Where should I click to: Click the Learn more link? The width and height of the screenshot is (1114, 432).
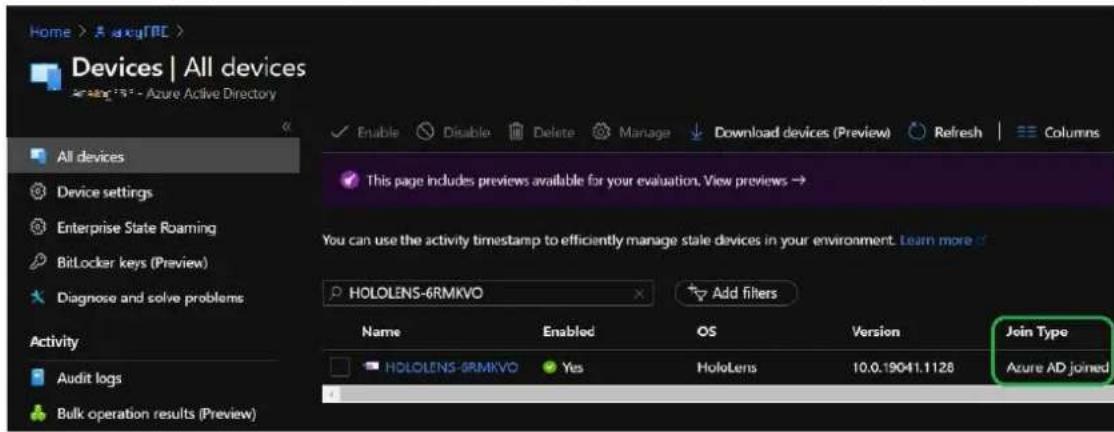pyautogui.click(x=940, y=241)
